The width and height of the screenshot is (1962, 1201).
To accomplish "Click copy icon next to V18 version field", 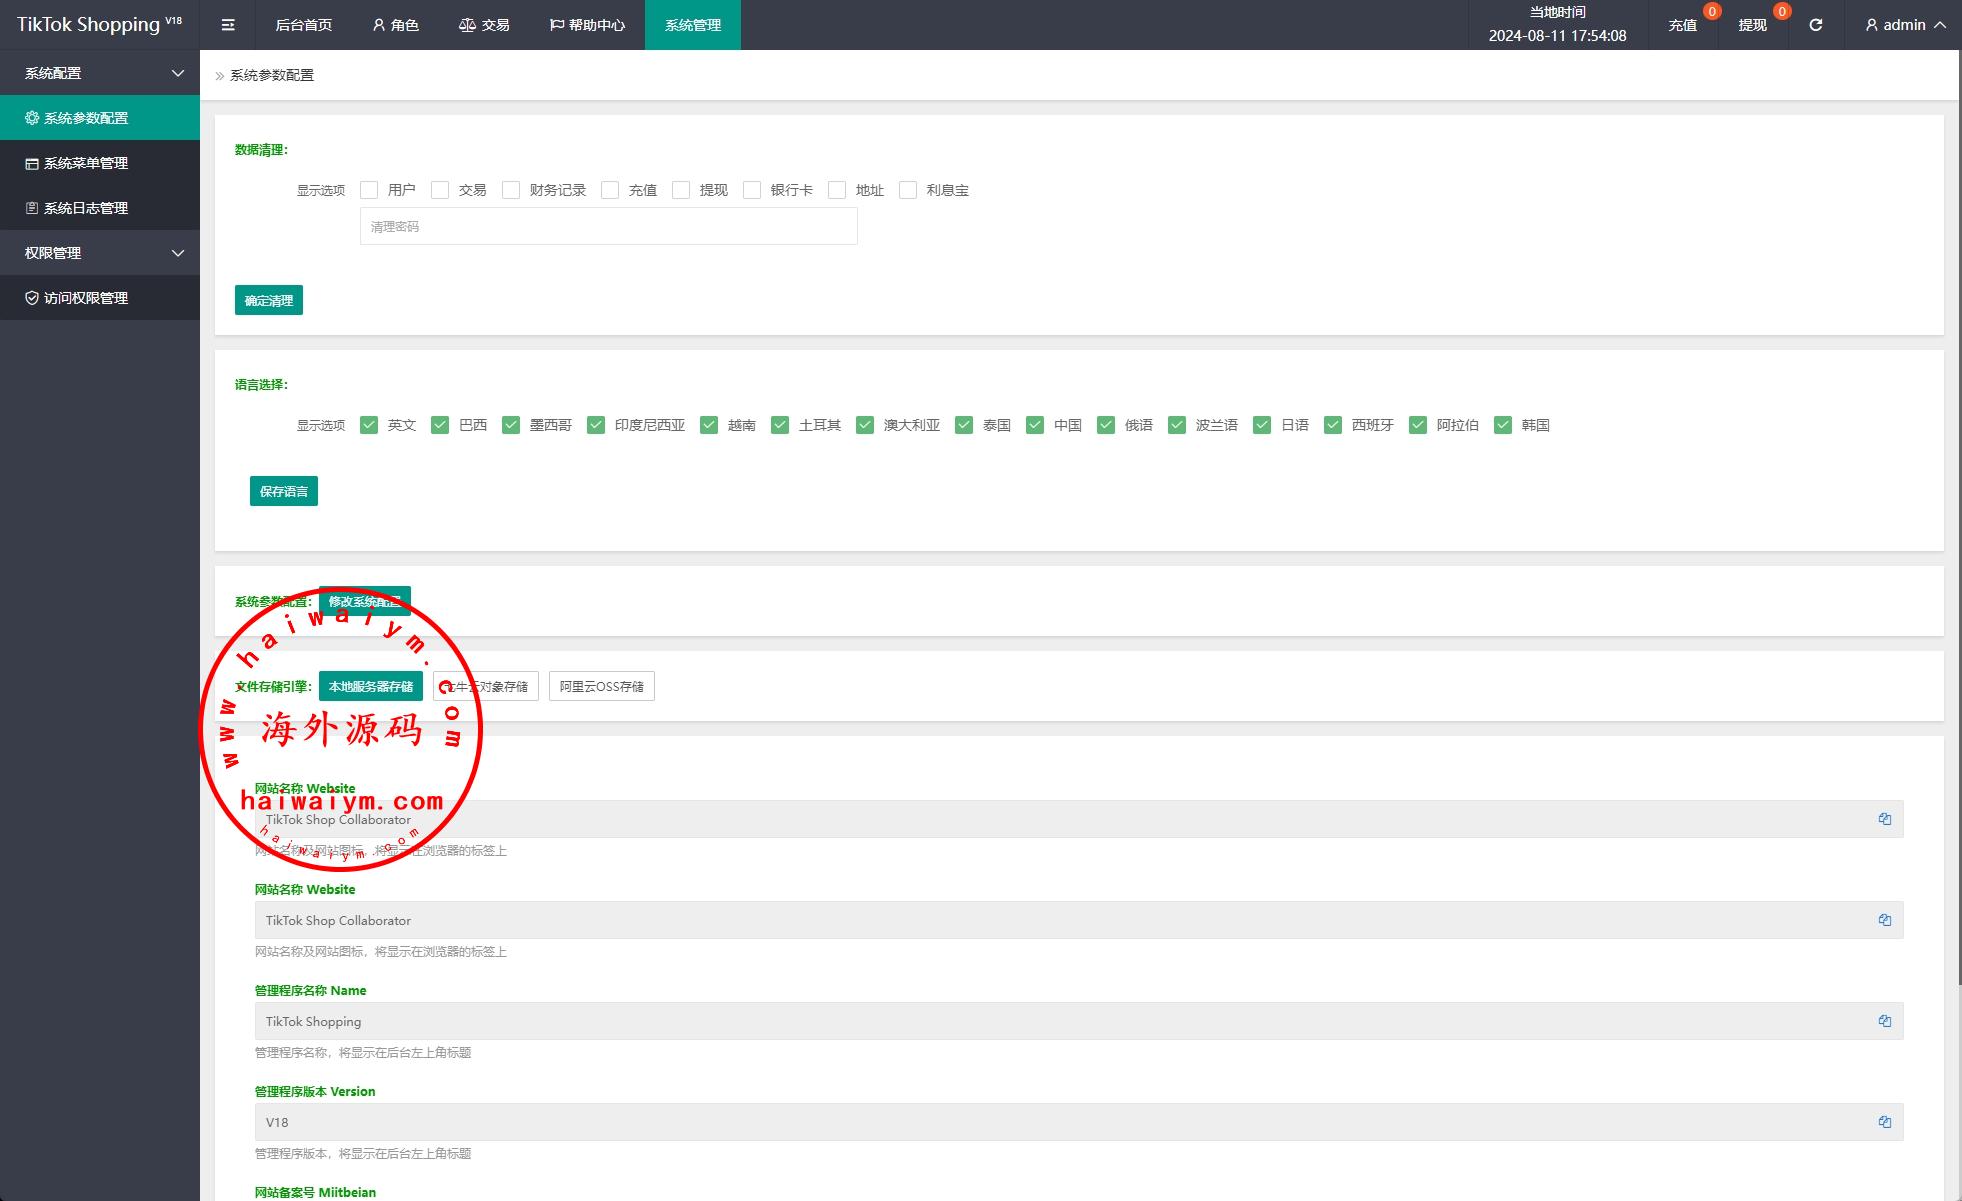I will [1884, 1122].
